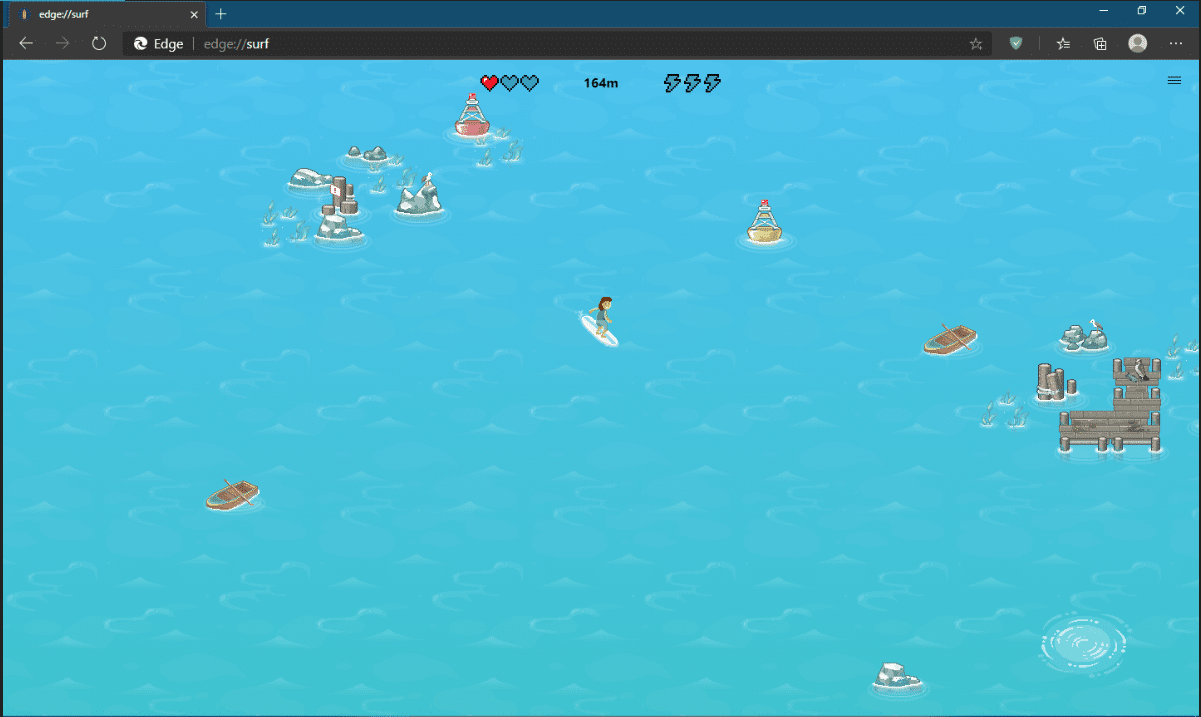Select the edge://surf tab
This screenshot has width=1201, height=717.
(100, 14)
